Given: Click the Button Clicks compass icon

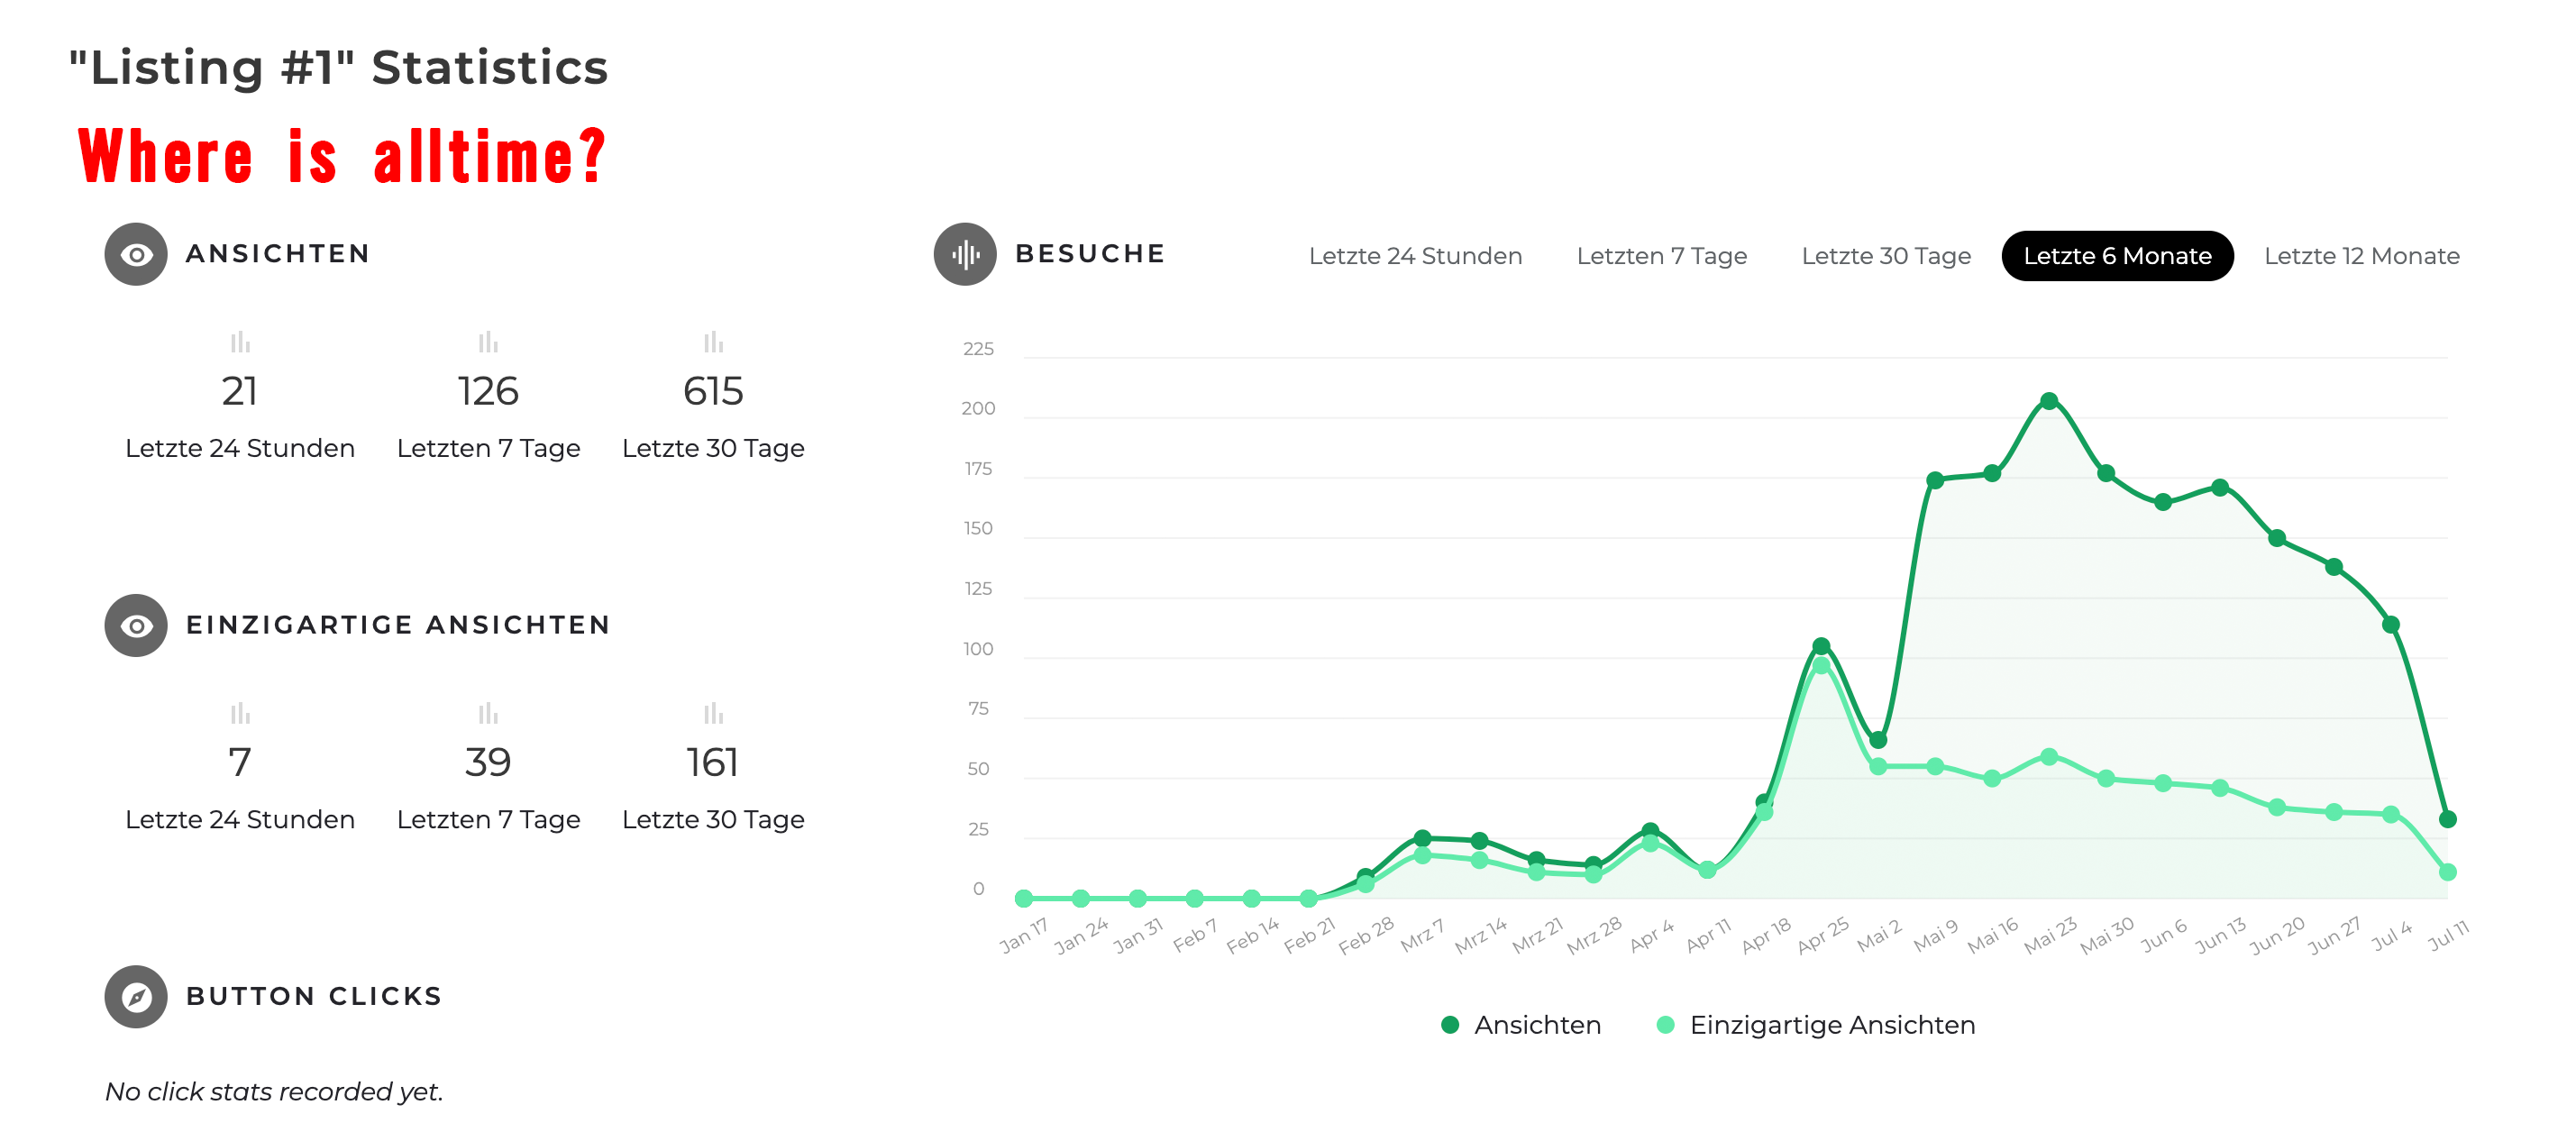Looking at the screenshot, I should pos(136,996).
